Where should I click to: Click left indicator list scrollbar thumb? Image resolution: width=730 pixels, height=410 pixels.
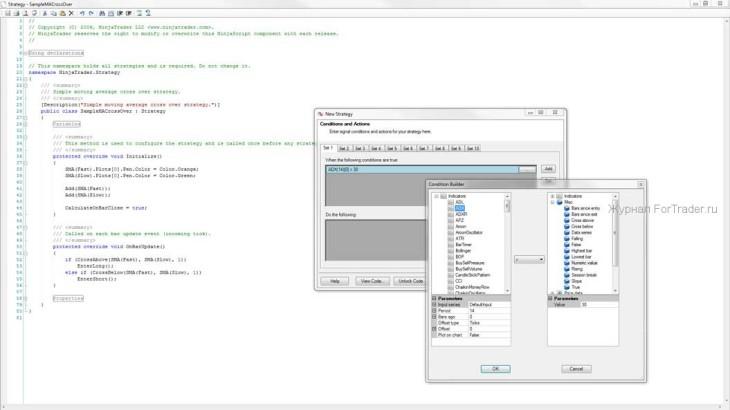507,206
